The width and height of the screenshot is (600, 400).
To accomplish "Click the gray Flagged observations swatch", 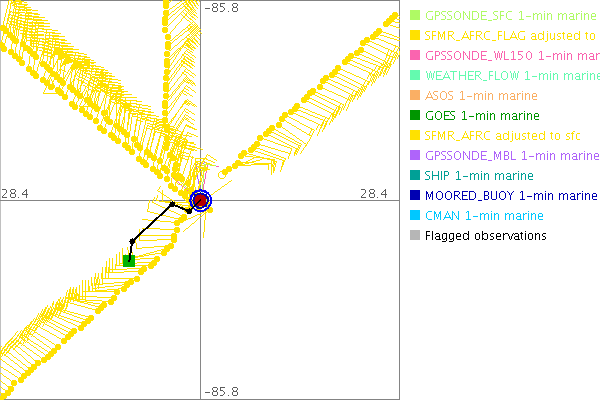I will click(x=415, y=236).
